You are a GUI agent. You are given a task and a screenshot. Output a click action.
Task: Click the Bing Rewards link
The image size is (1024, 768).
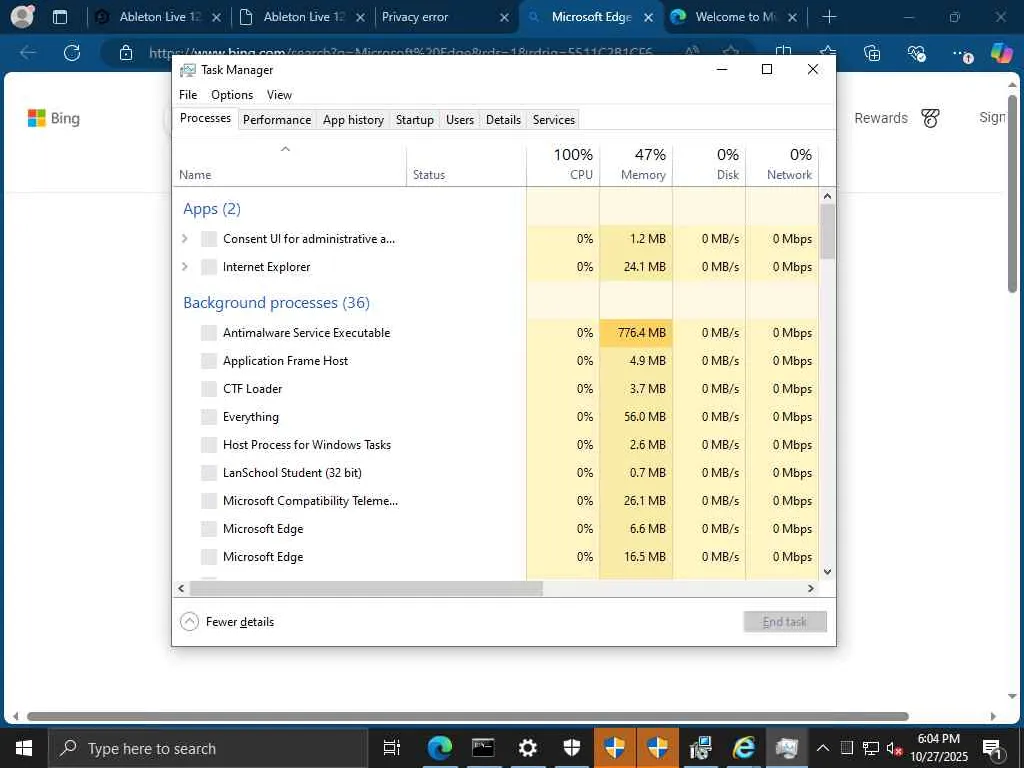pos(880,118)
